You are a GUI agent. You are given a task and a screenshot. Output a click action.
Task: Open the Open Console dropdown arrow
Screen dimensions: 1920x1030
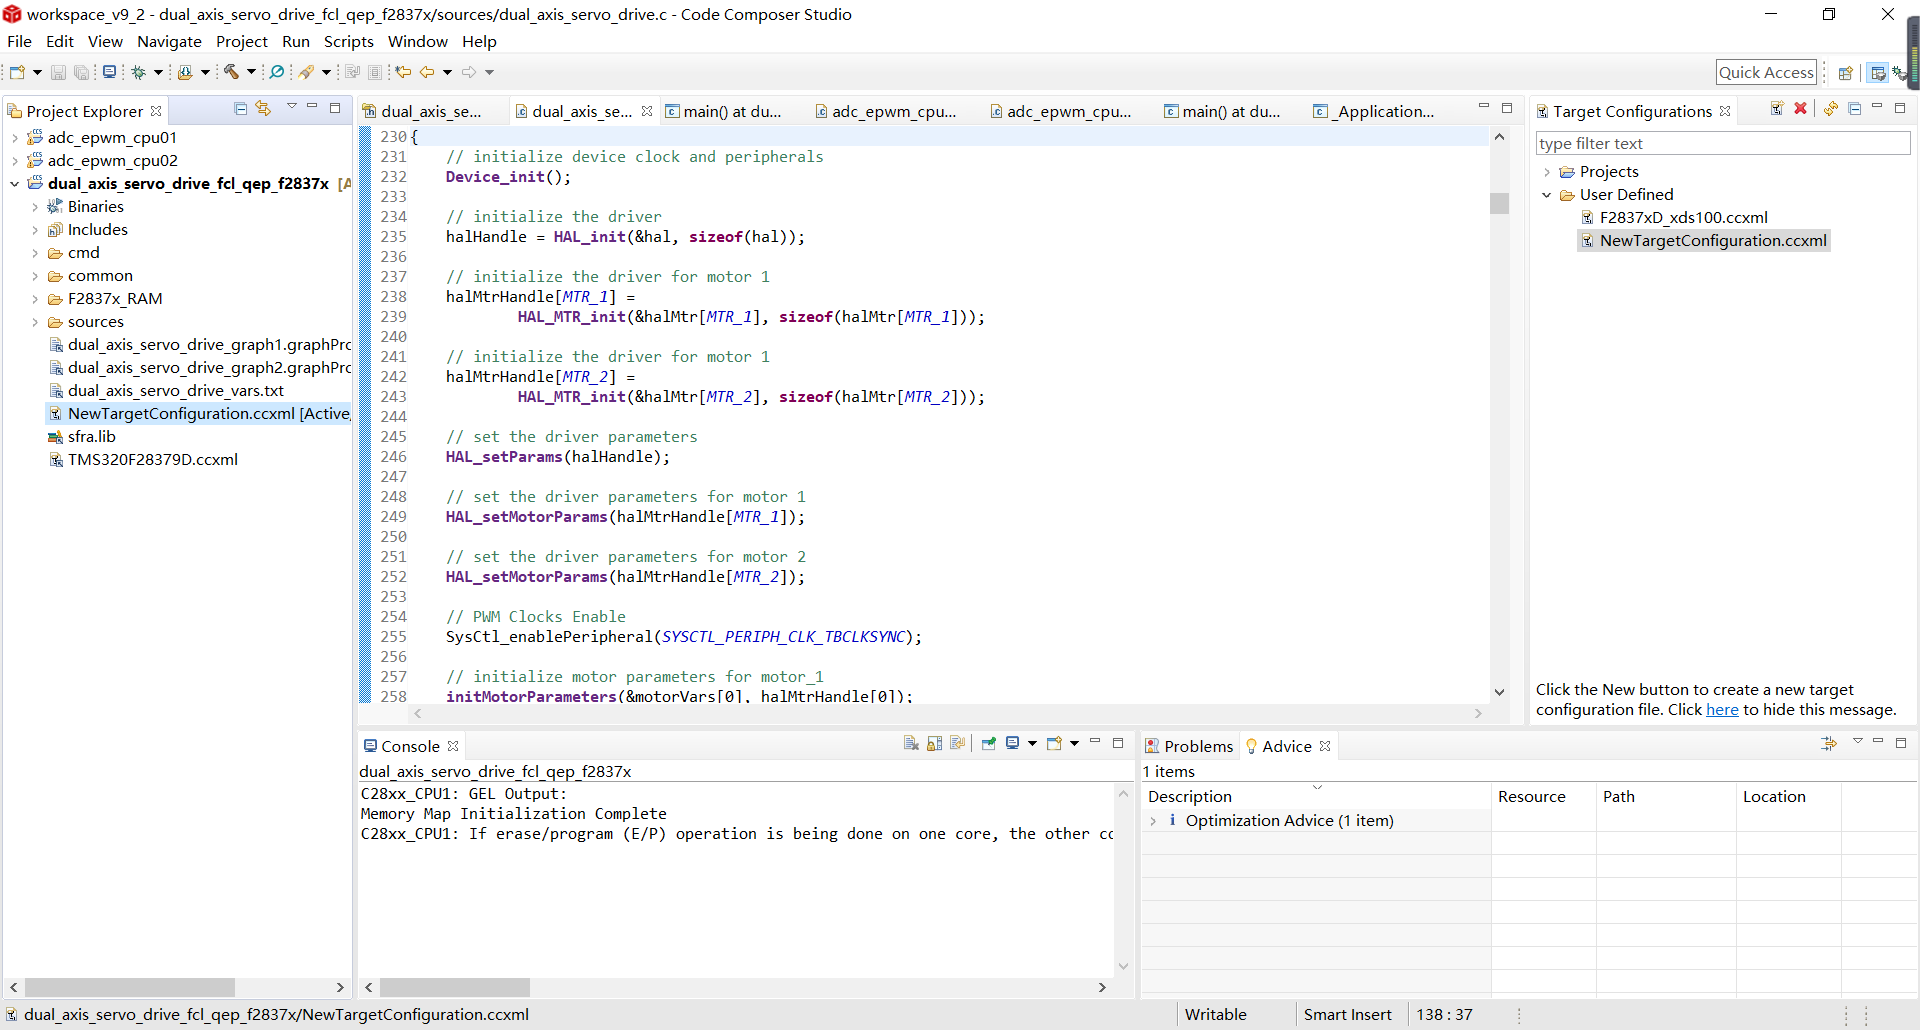click(1074, 743)
